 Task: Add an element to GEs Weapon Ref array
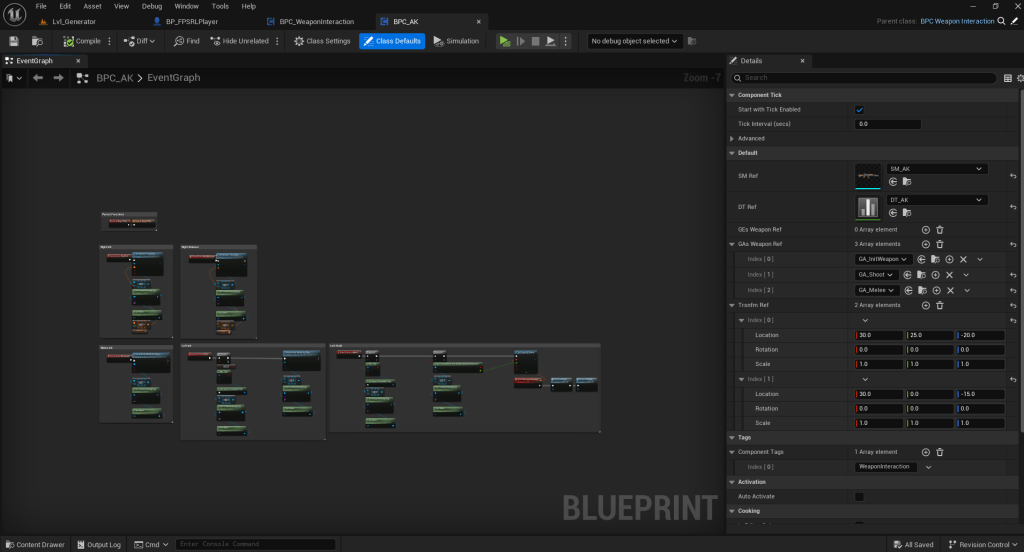point(925,229)
